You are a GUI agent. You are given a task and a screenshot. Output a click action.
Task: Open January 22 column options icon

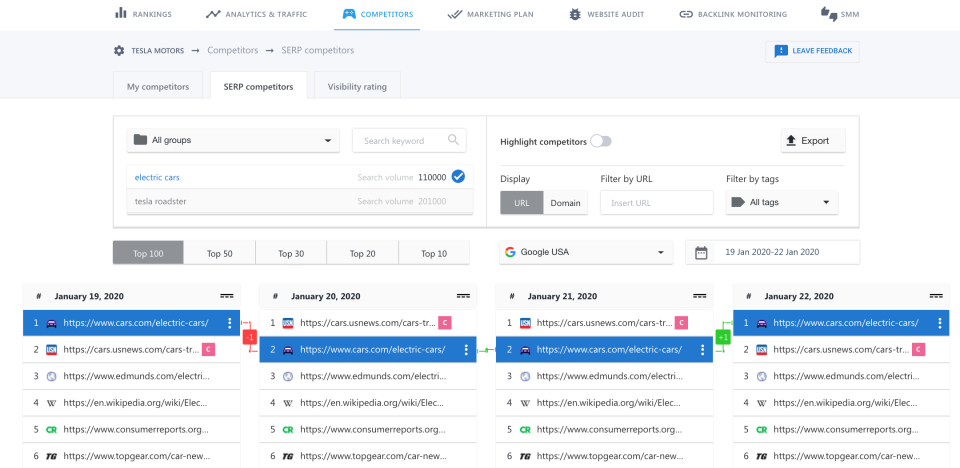pos(936,296)
